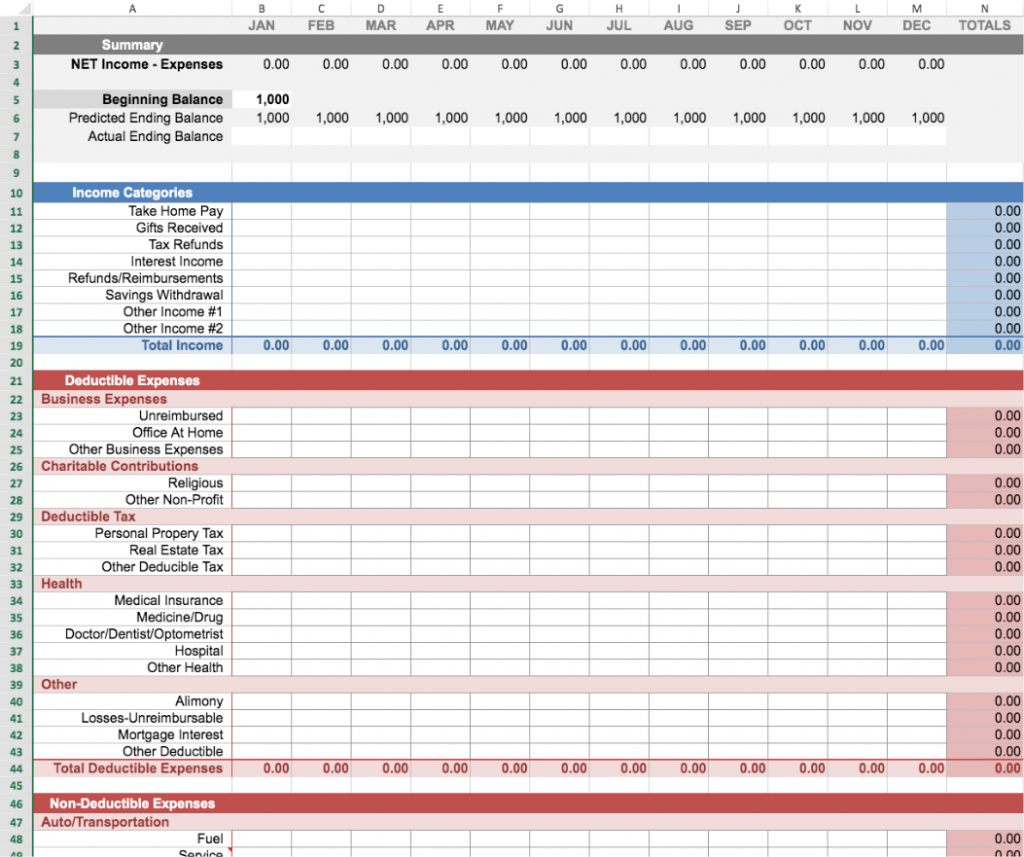
Task: Click the JAN Total Deductible Expenses cell
Action: click(262, 768)
